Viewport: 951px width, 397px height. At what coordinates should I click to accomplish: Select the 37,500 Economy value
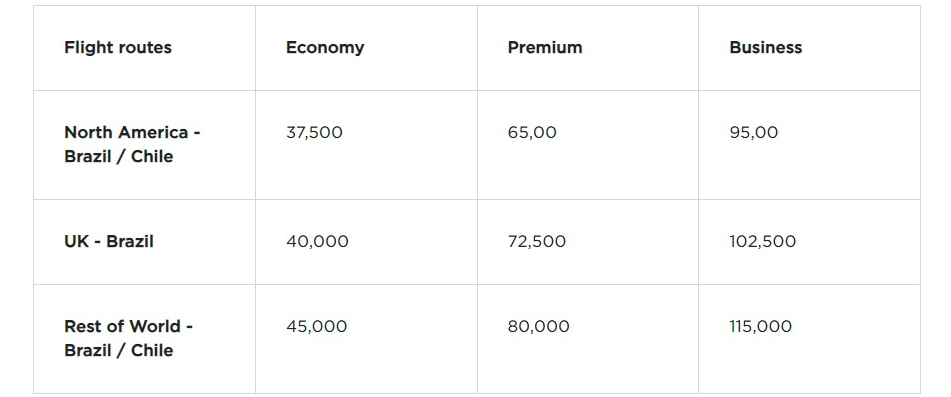point(314,133)
